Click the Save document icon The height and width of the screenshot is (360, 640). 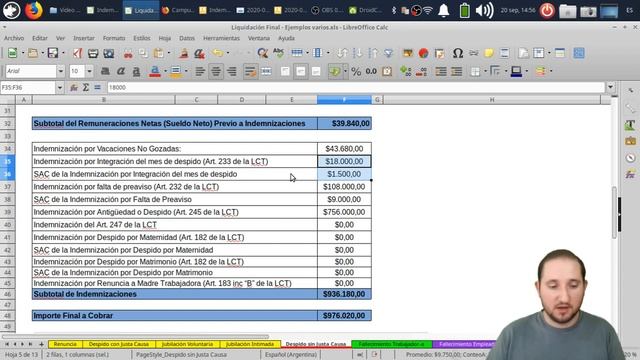coord(53,53)
